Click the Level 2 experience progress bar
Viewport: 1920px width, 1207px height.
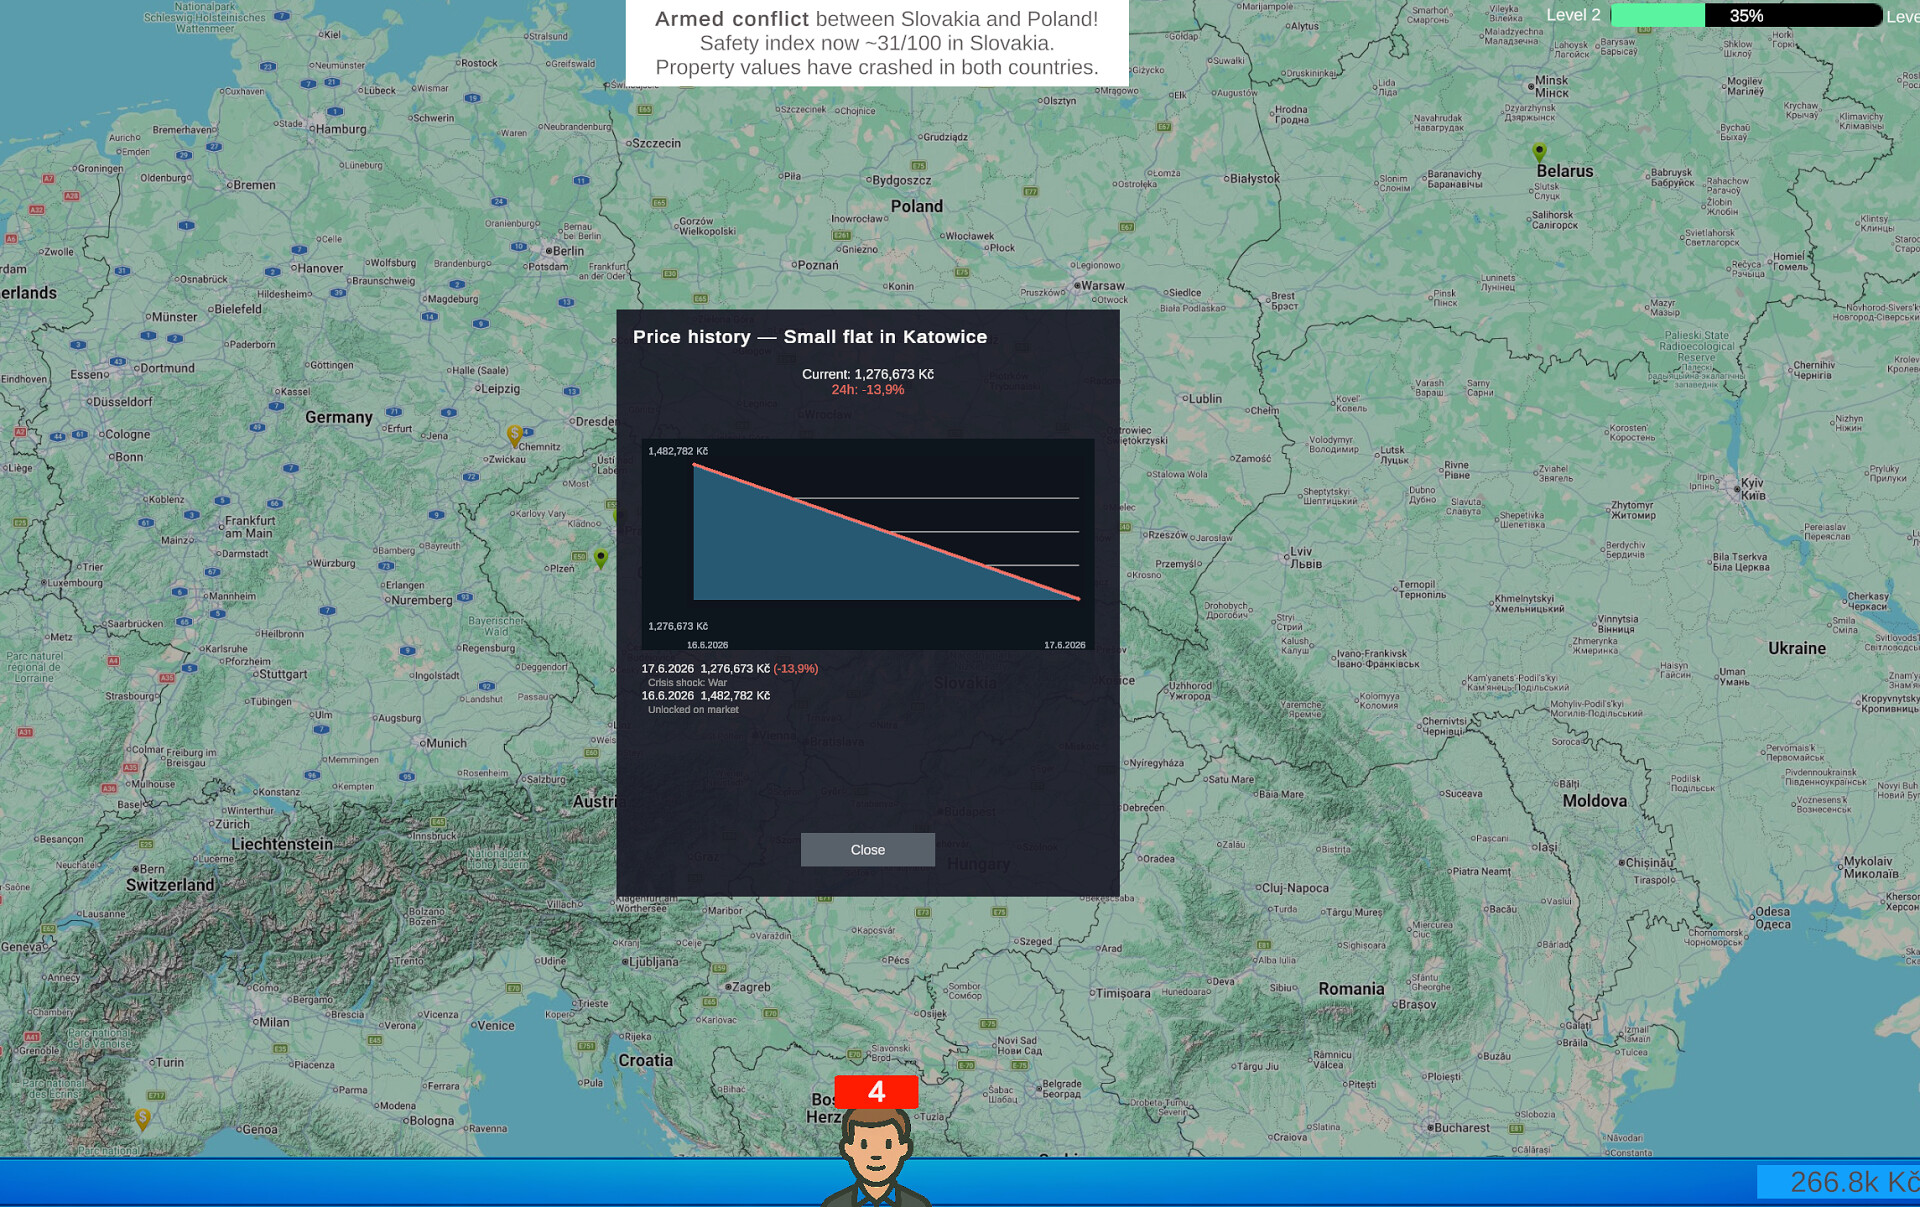(1746, 15)
